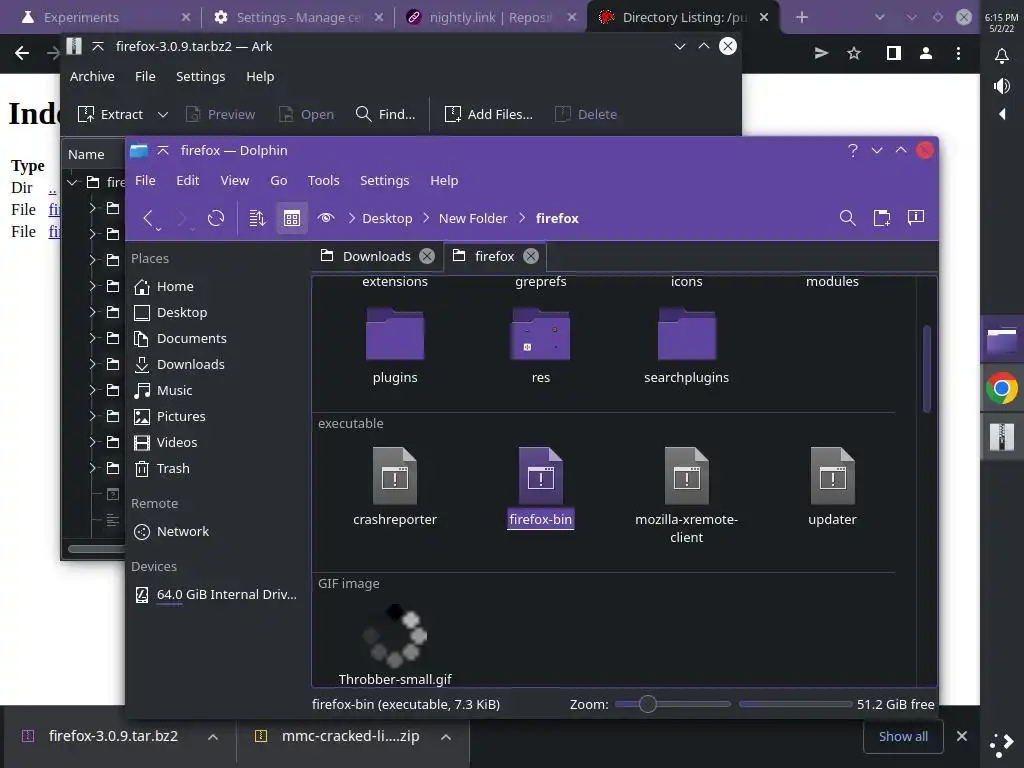
Task: Click Extract button in Ark
Action: point(110,114)
